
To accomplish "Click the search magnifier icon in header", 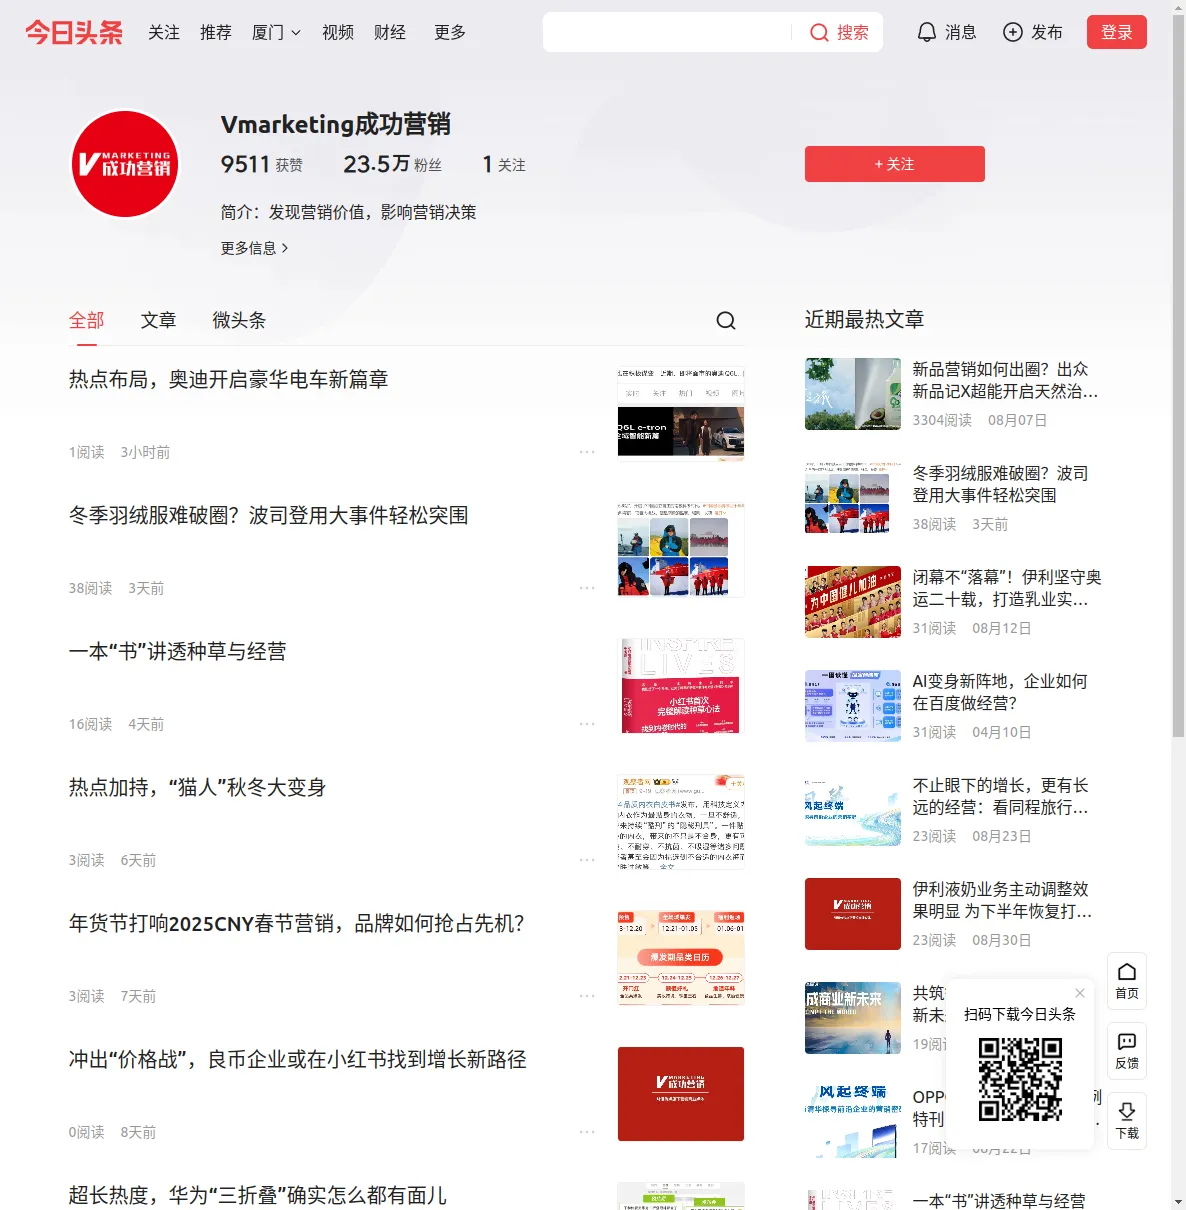I will click(819, 32).
